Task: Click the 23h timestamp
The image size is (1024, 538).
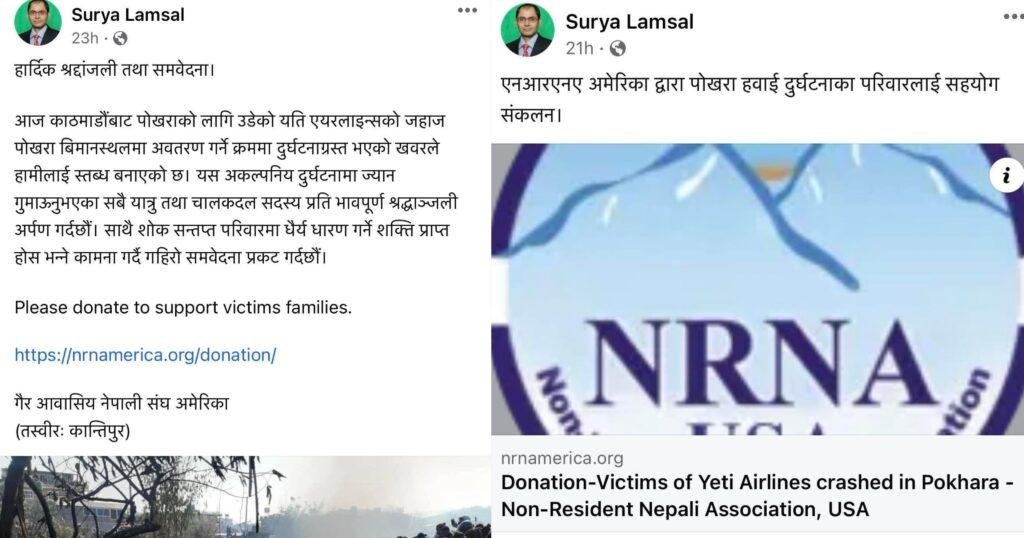Action: [x=85, y=39]
